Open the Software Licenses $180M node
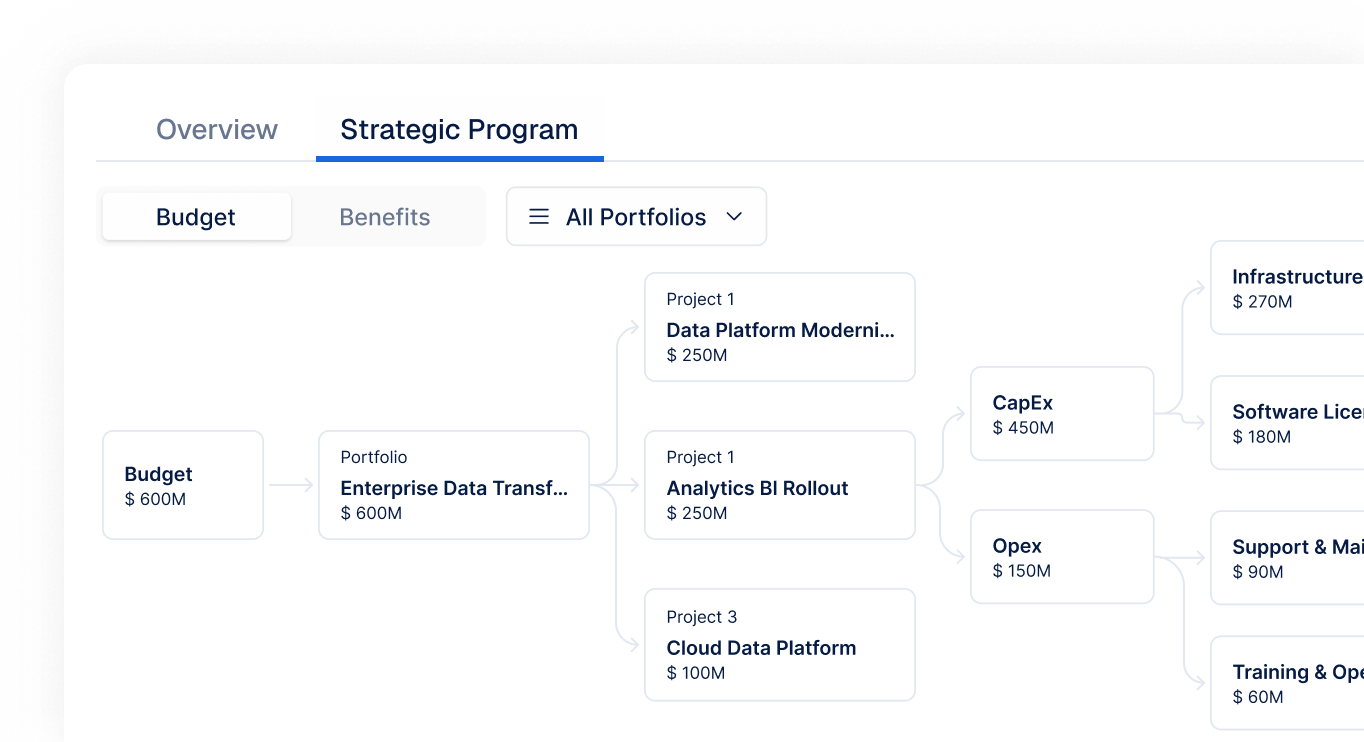 (1288, 423)
